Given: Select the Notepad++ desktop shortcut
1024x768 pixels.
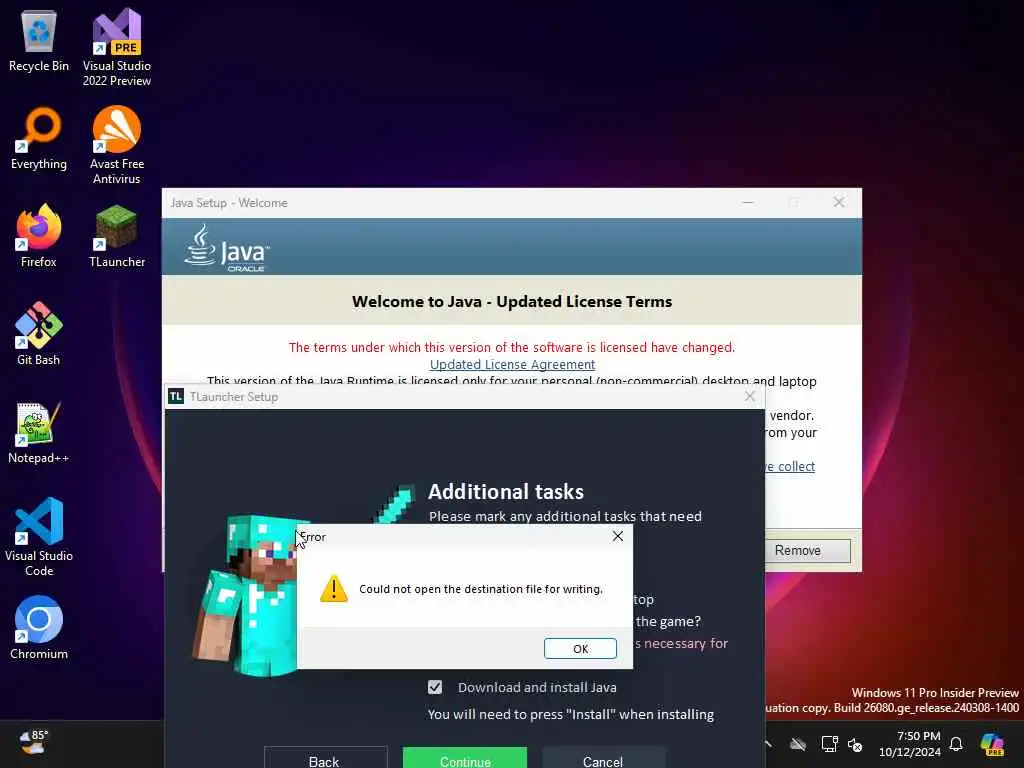Looking at the screenshot, I should pyautogui.click(x=39, y=432).
